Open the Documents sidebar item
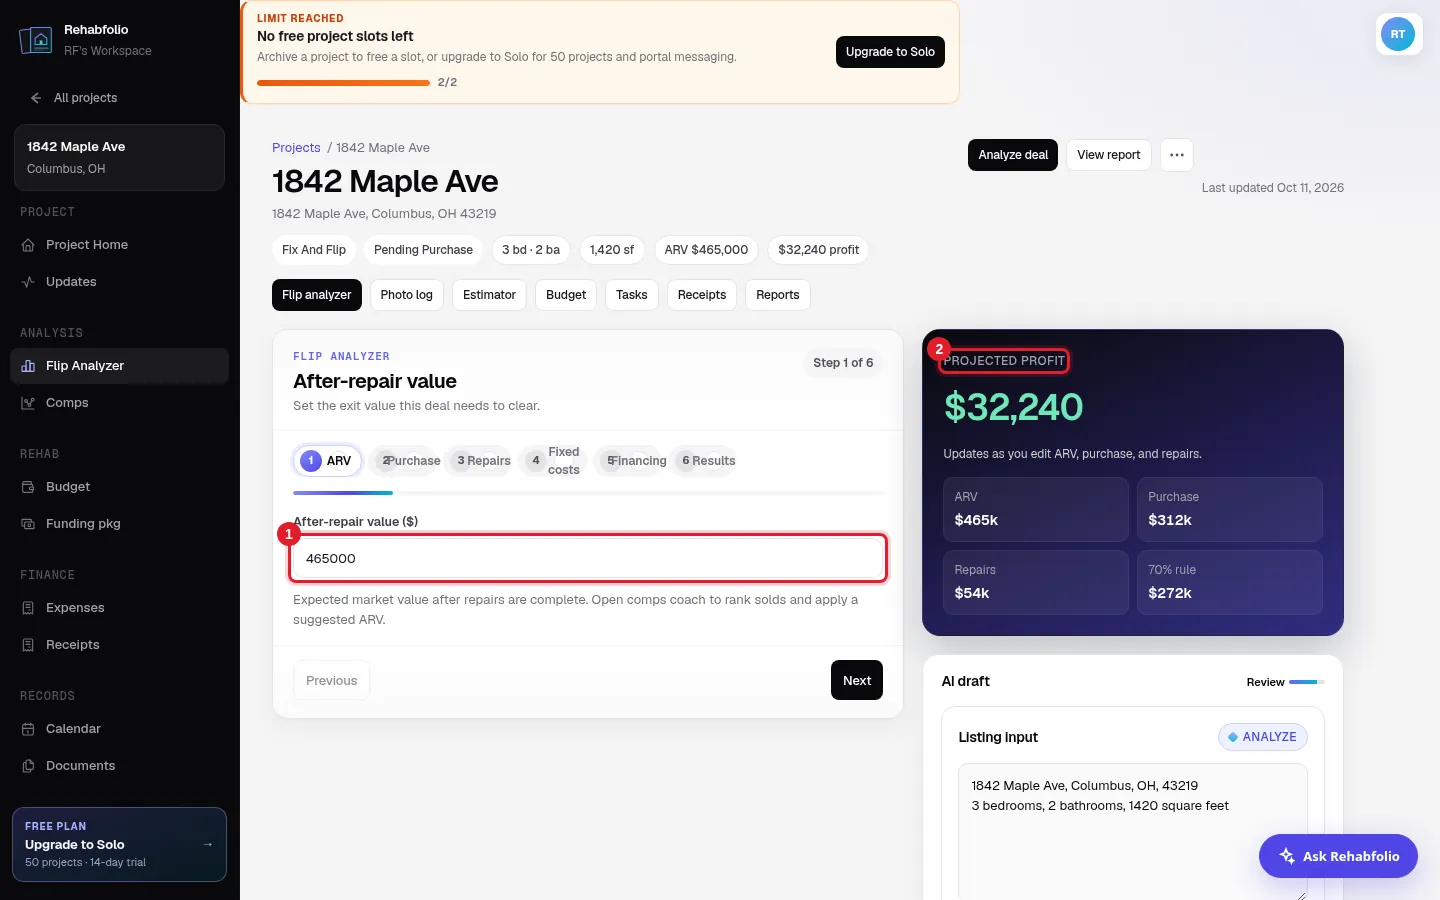The image size is (1440, 900). 119,766
